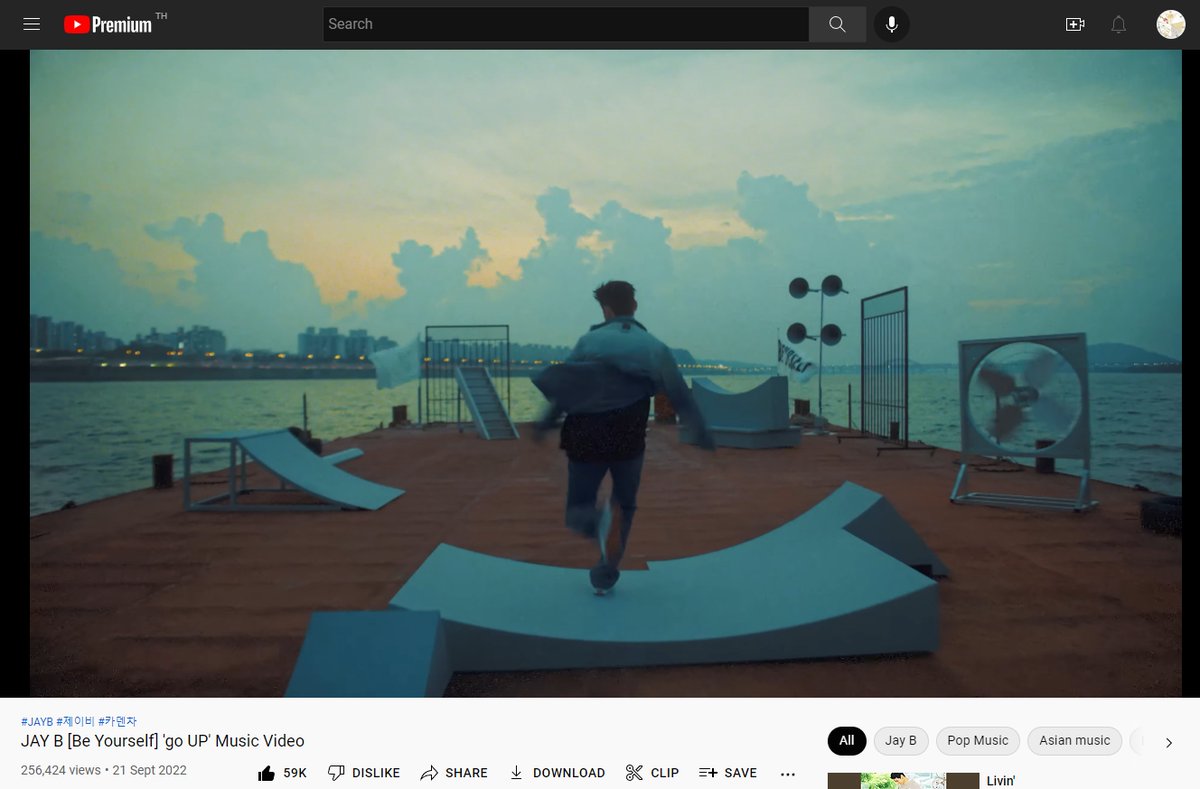Open the hamburger guide menu

pyautogui.click(x=32, y=24)
